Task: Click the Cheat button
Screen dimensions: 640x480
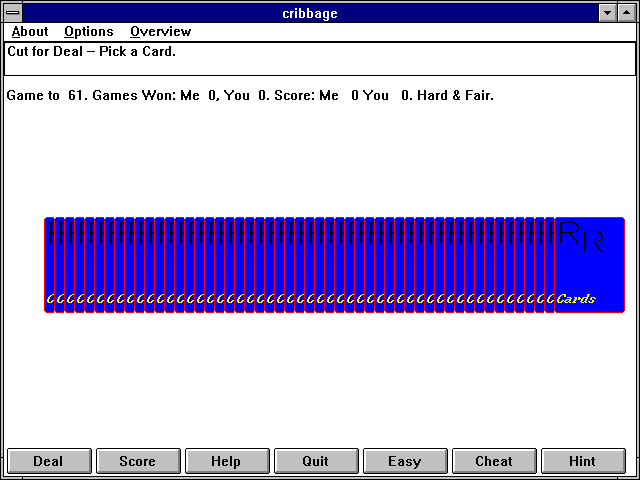Action: [x=494, y=461]
